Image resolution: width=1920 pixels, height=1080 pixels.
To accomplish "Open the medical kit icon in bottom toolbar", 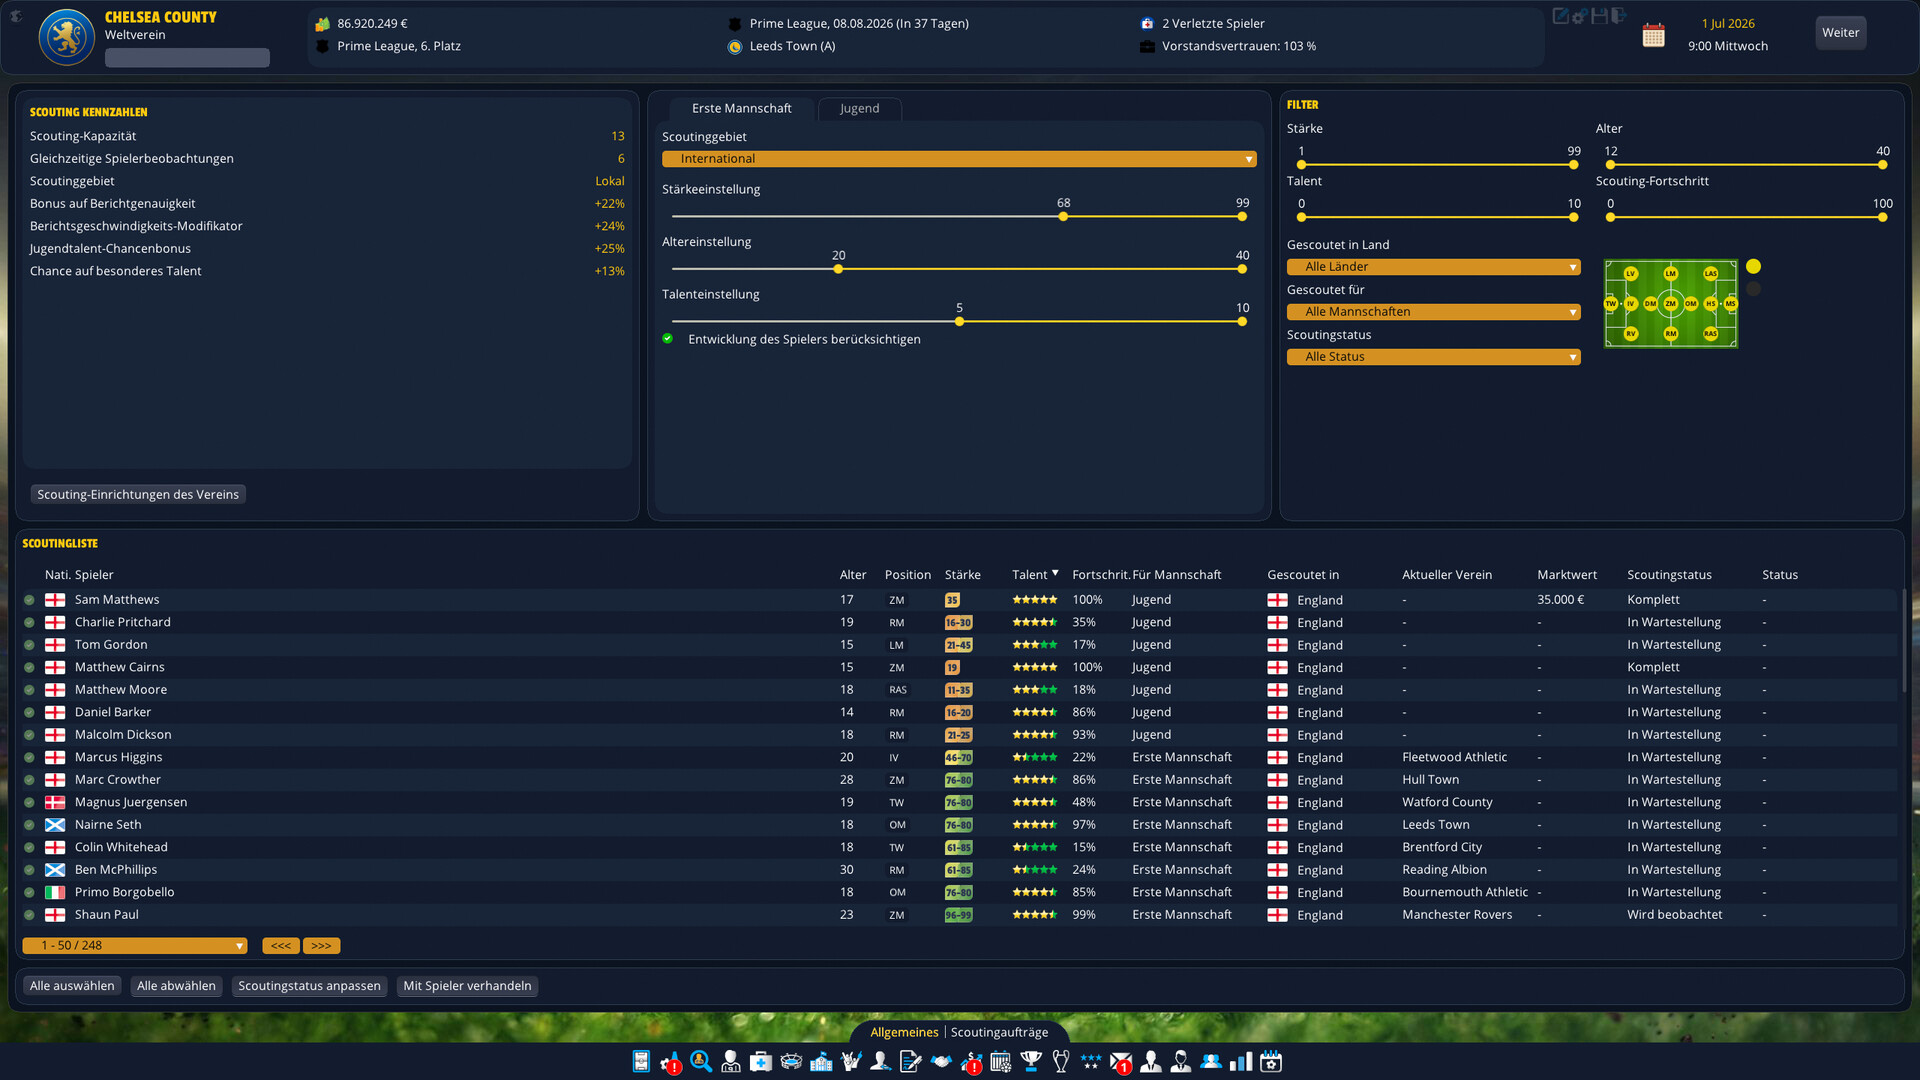I will tap(761, 1061).
